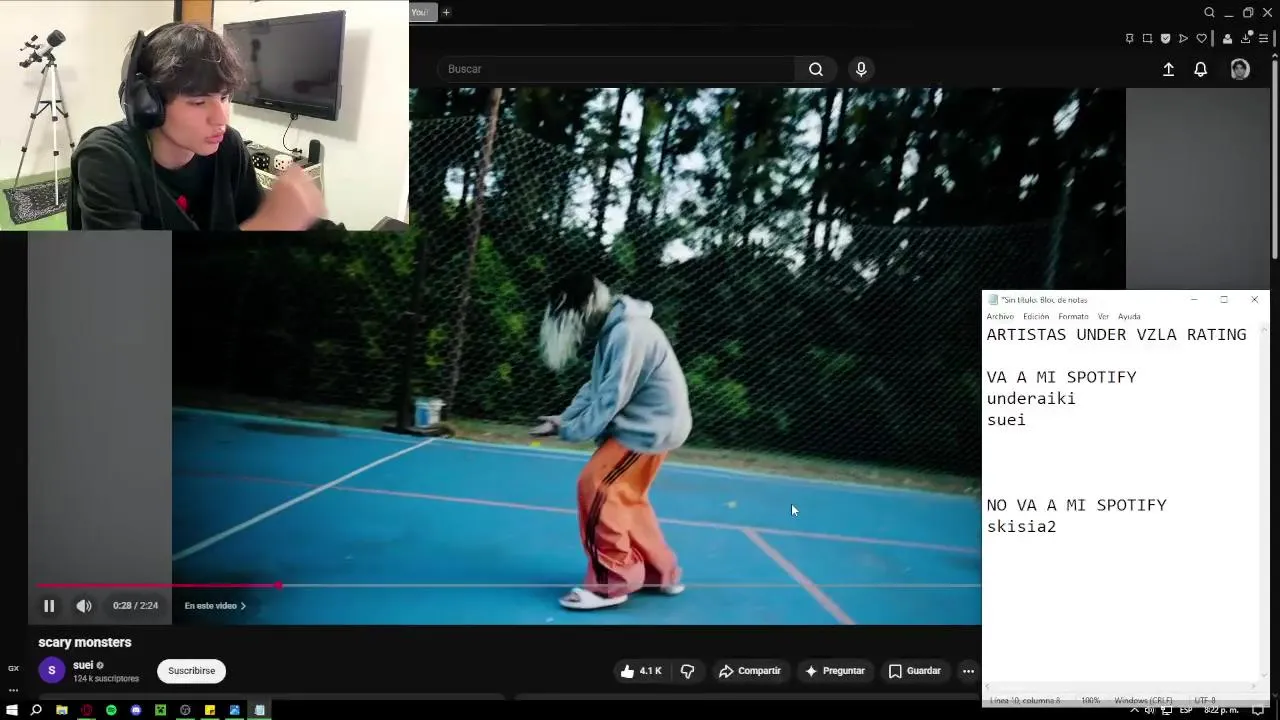Open the browser profile icon

pos(1228,39)
